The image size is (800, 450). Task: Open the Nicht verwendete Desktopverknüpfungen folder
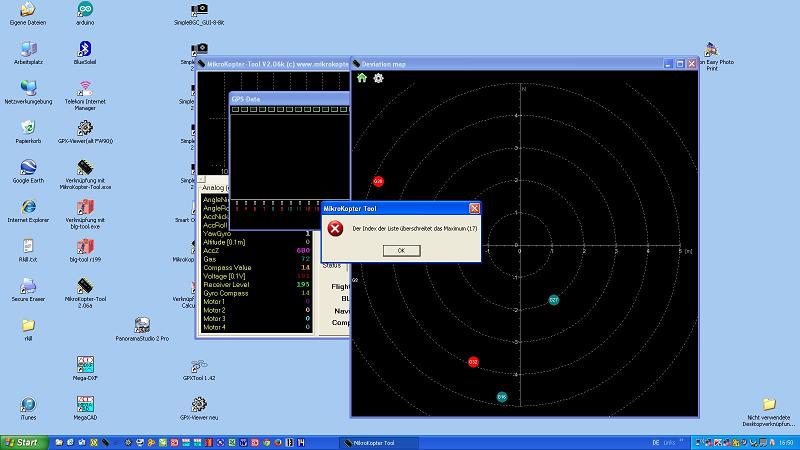(x=768, y=412)
